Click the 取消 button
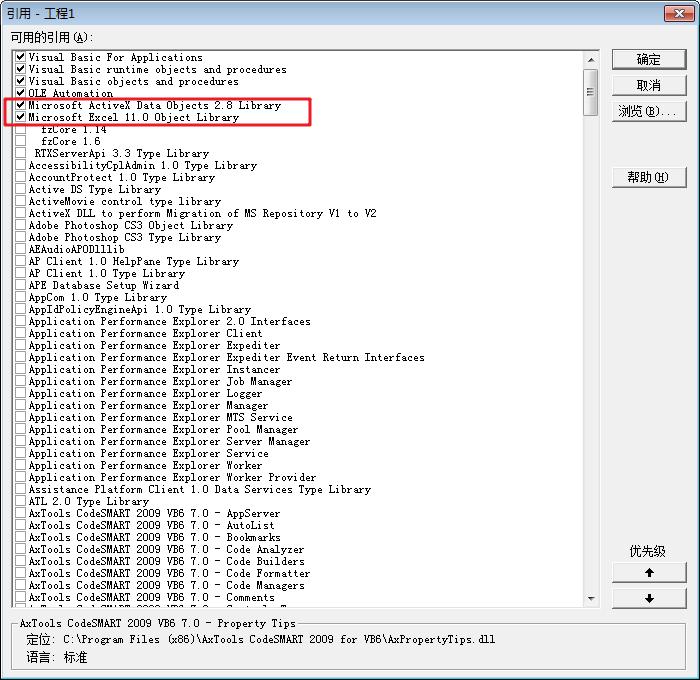 point(649,85)
